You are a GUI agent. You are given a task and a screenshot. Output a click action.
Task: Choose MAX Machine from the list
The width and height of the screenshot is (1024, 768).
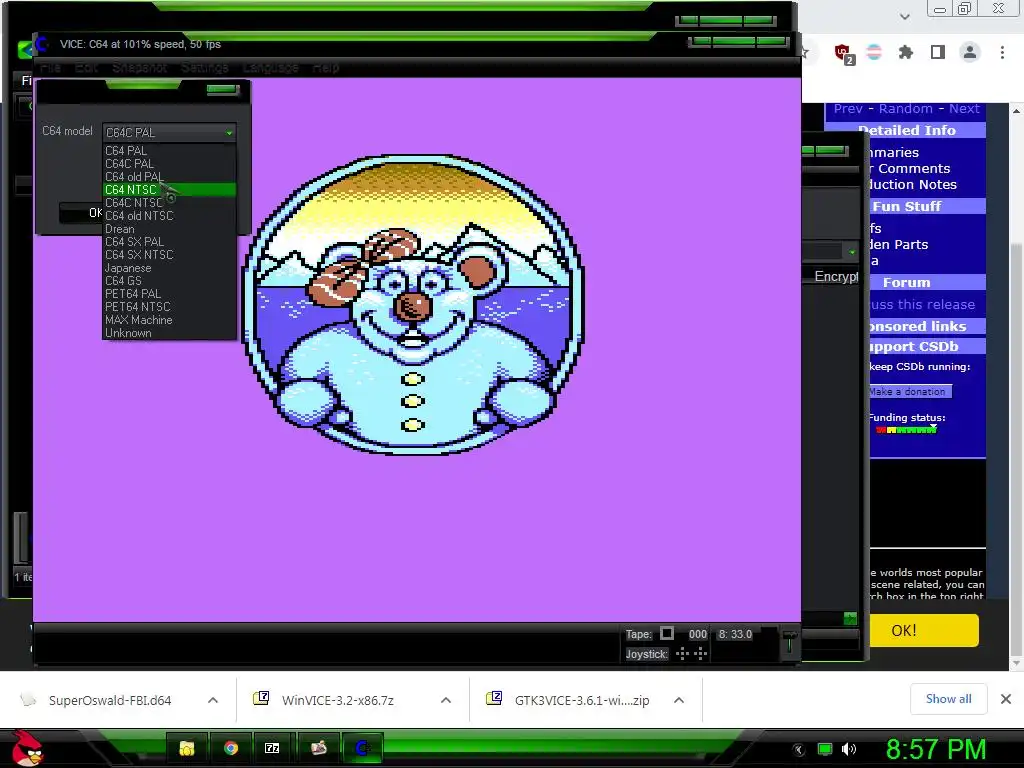(x=169, y=320)
